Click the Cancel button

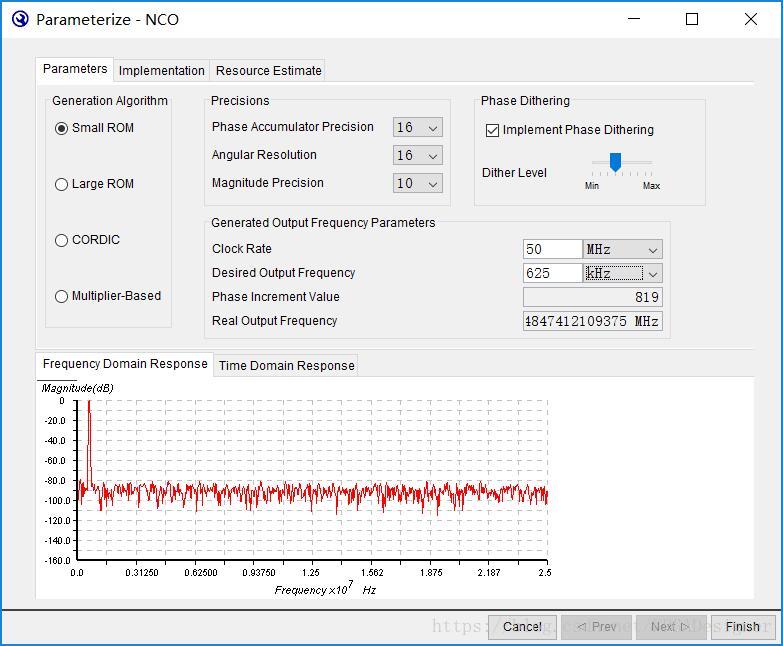point(522,627)
